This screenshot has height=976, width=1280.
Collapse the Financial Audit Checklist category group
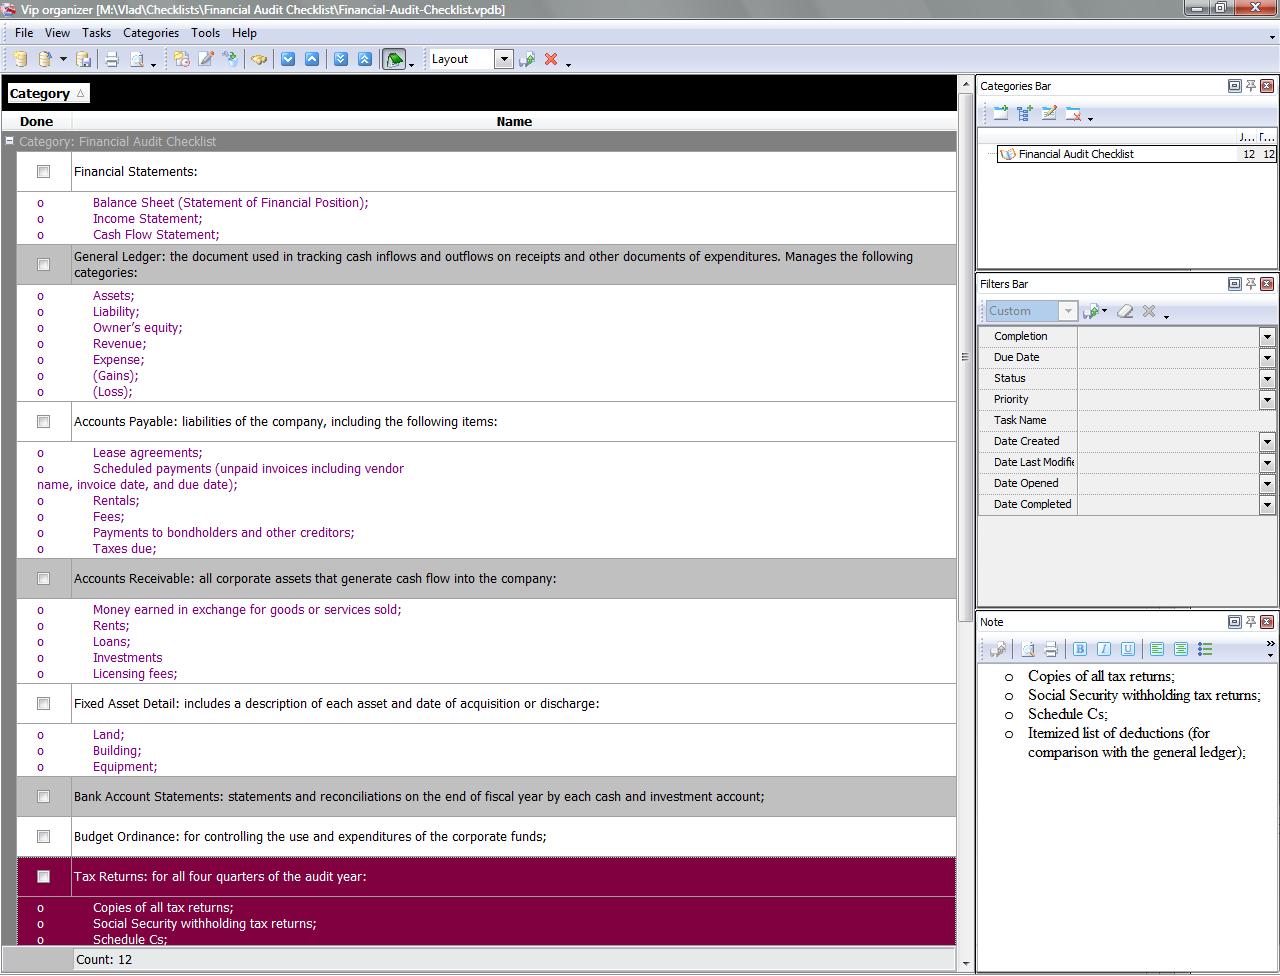coord(10,142)
